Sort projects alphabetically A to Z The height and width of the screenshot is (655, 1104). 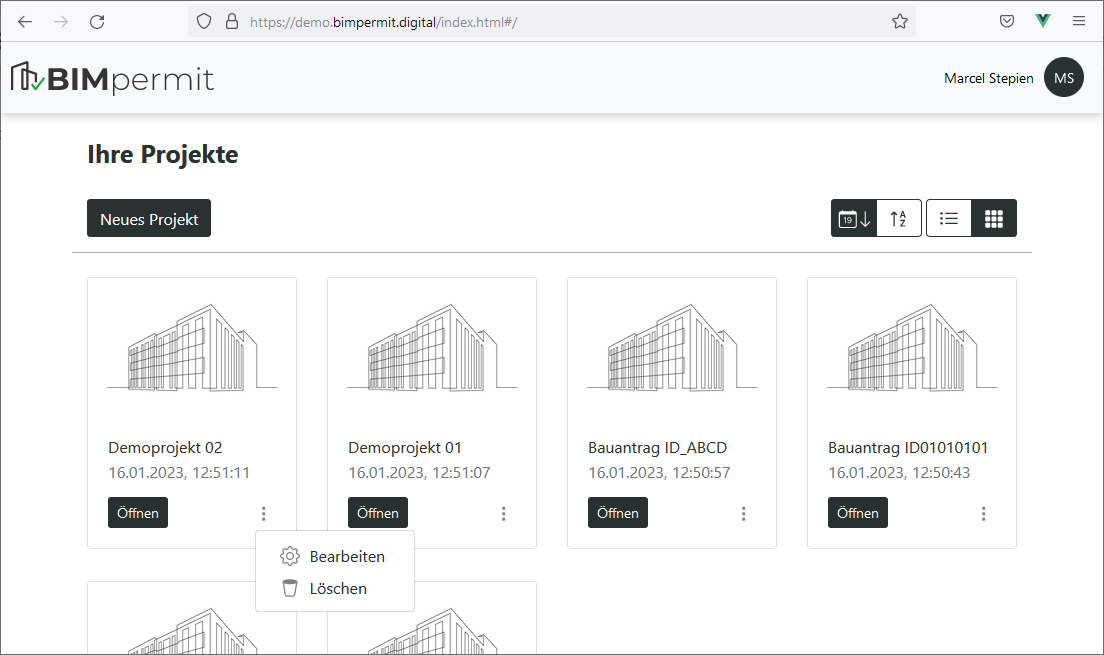pyautogui.click(x=899, y=218)
